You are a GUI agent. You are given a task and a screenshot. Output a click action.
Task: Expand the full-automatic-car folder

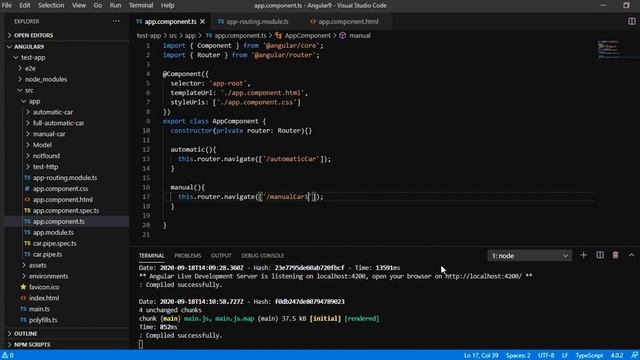point(58,123)
